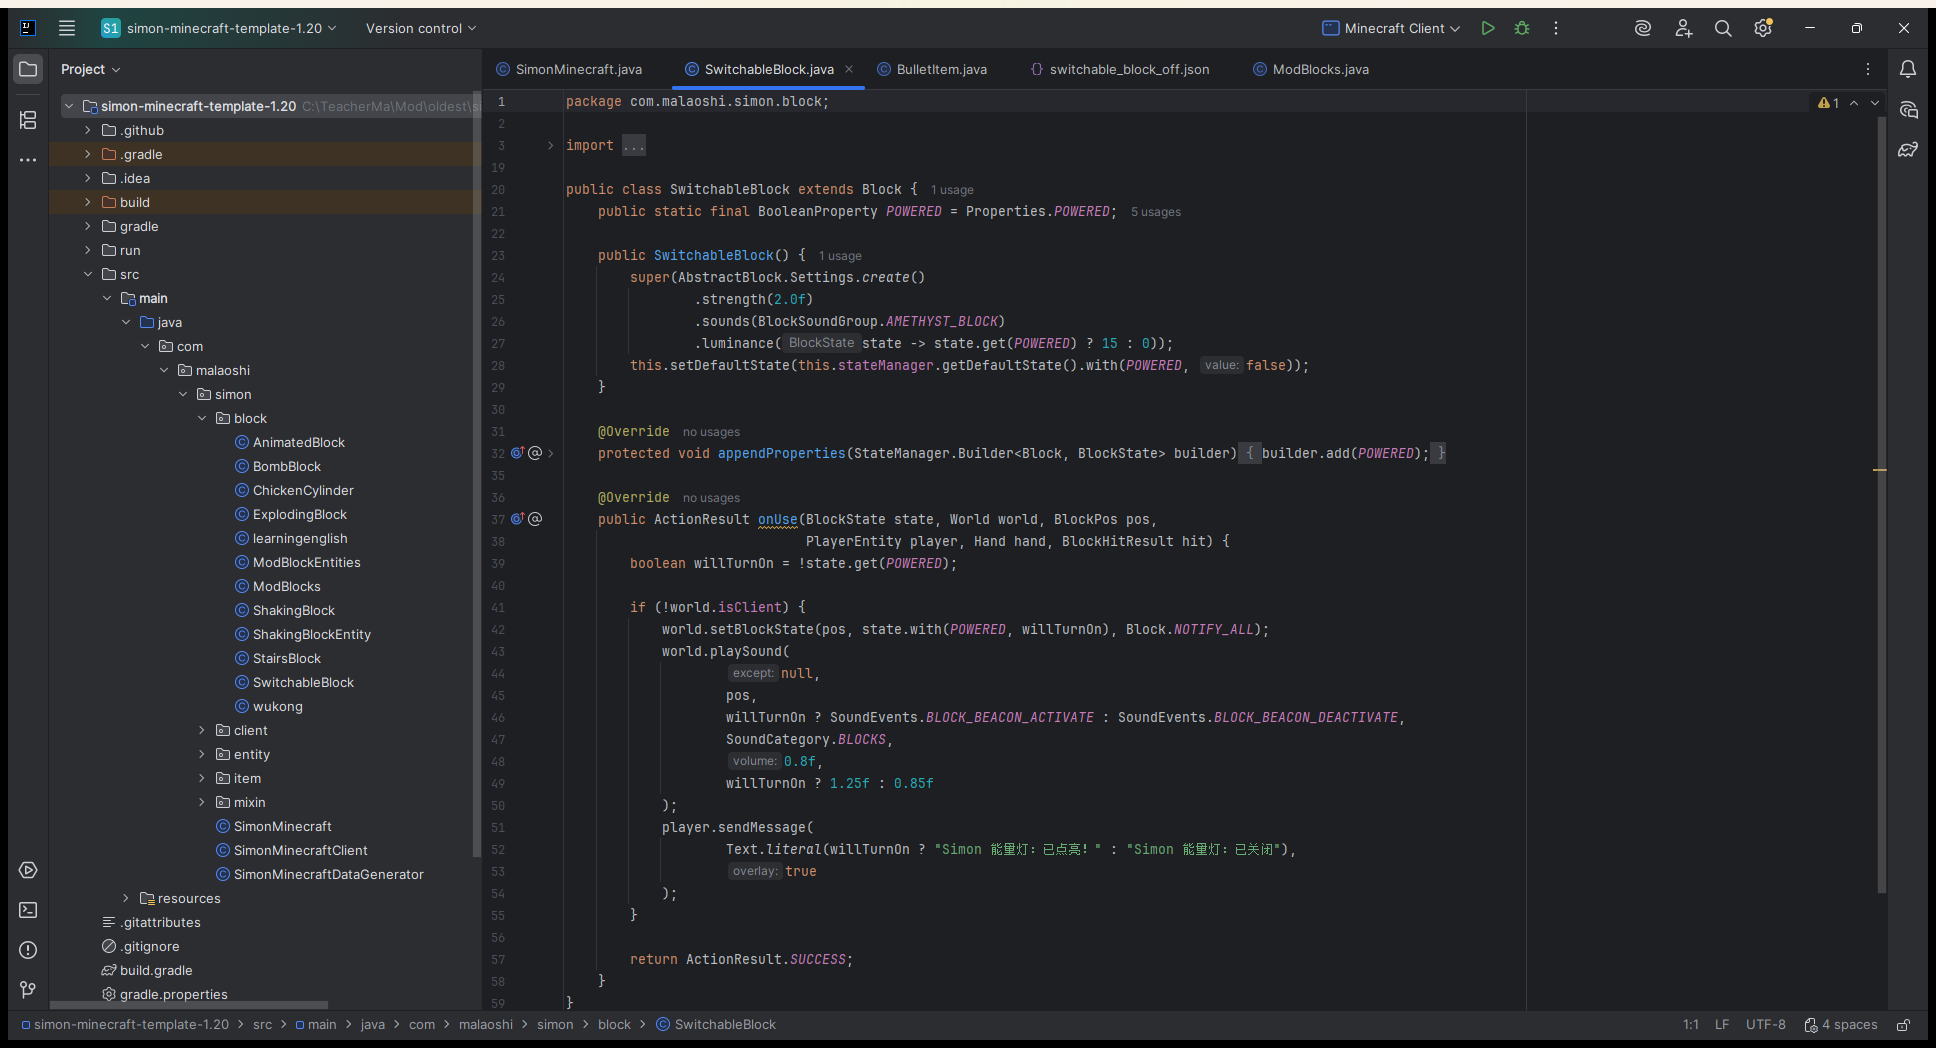Click 'no usages' hint above onUse

(x=711, y=498)
